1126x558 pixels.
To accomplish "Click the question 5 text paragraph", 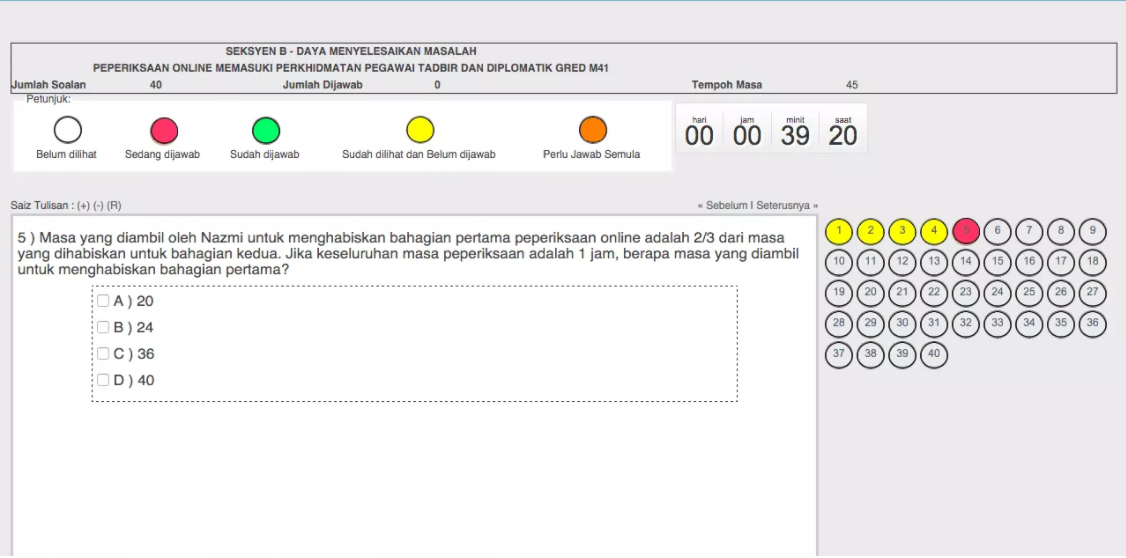I will 408,254.
